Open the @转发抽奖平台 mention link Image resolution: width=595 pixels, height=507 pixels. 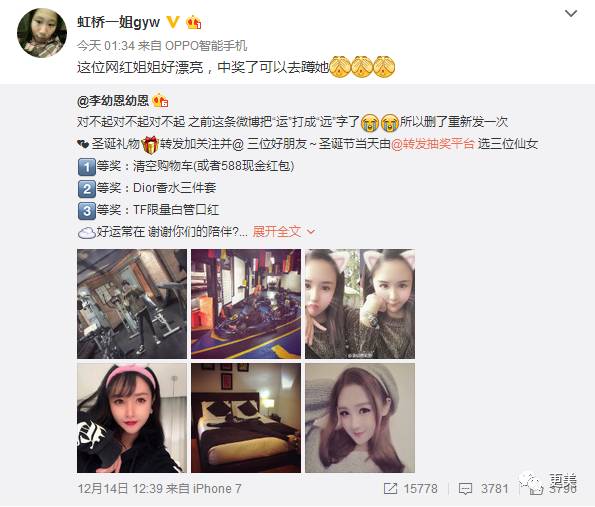click(433, 144)
